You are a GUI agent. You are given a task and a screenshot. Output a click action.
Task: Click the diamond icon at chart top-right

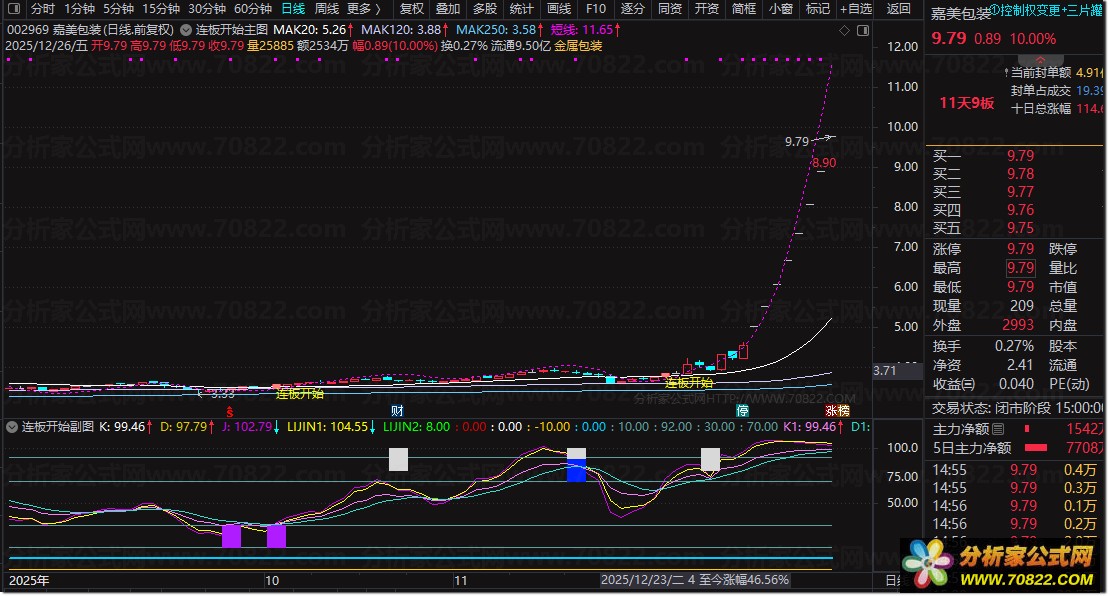[x=844, y=30]
